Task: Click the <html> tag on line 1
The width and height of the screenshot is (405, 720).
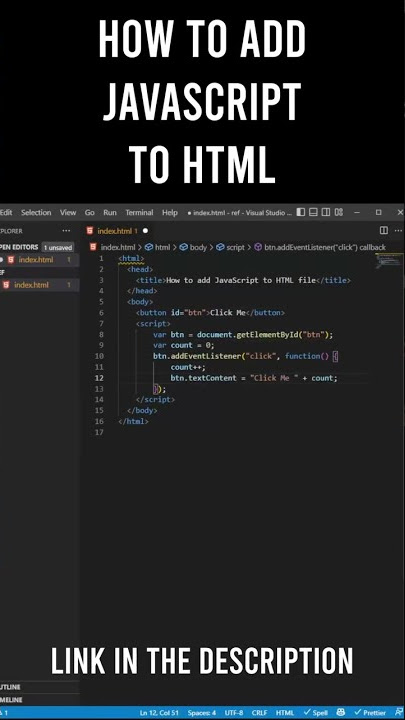Action: click(x=131, y=259)
